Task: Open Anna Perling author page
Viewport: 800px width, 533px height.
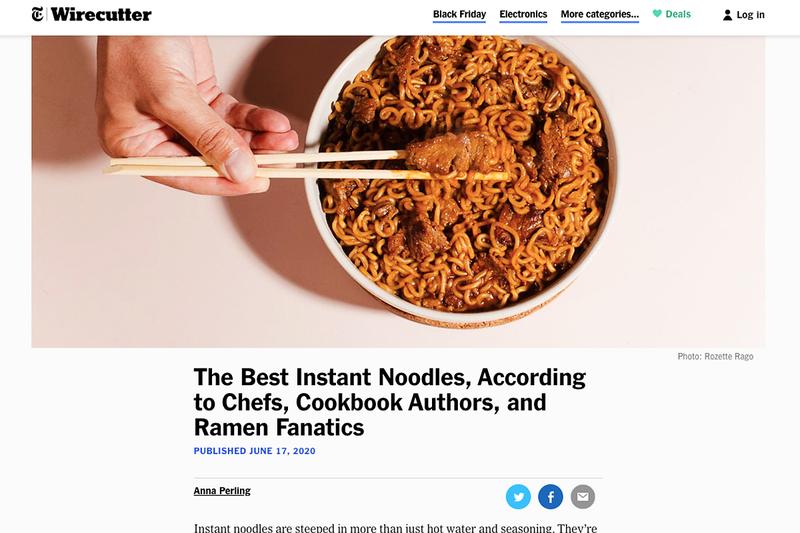Action: (222, 491)
